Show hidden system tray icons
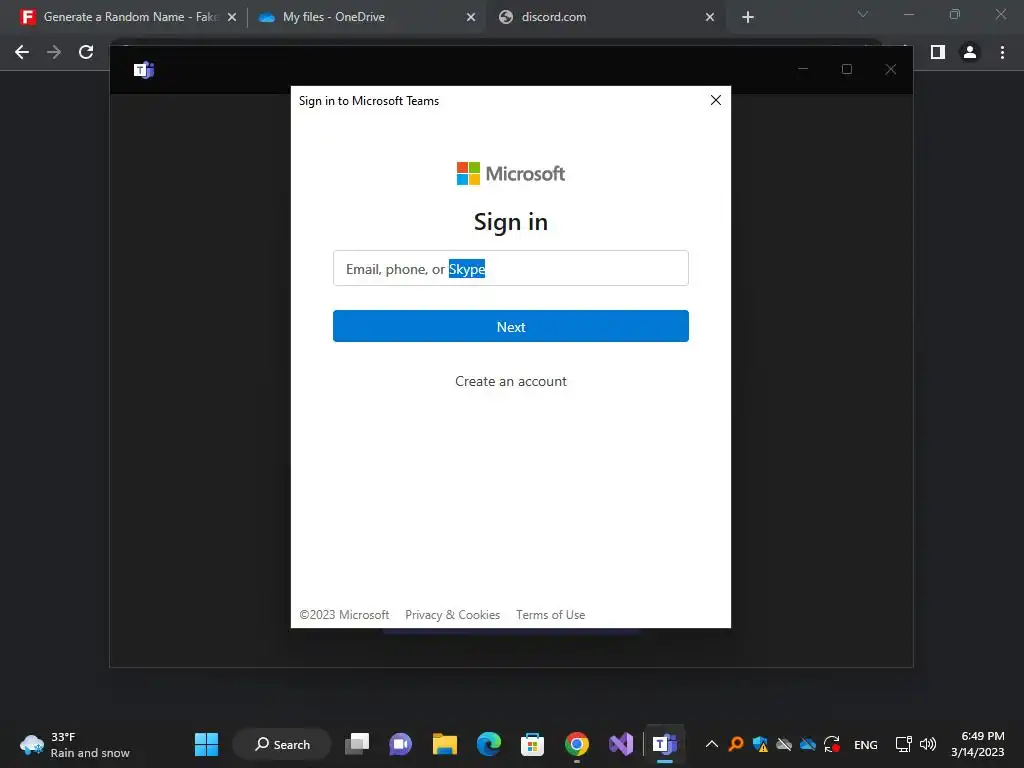 pos(712,744)
